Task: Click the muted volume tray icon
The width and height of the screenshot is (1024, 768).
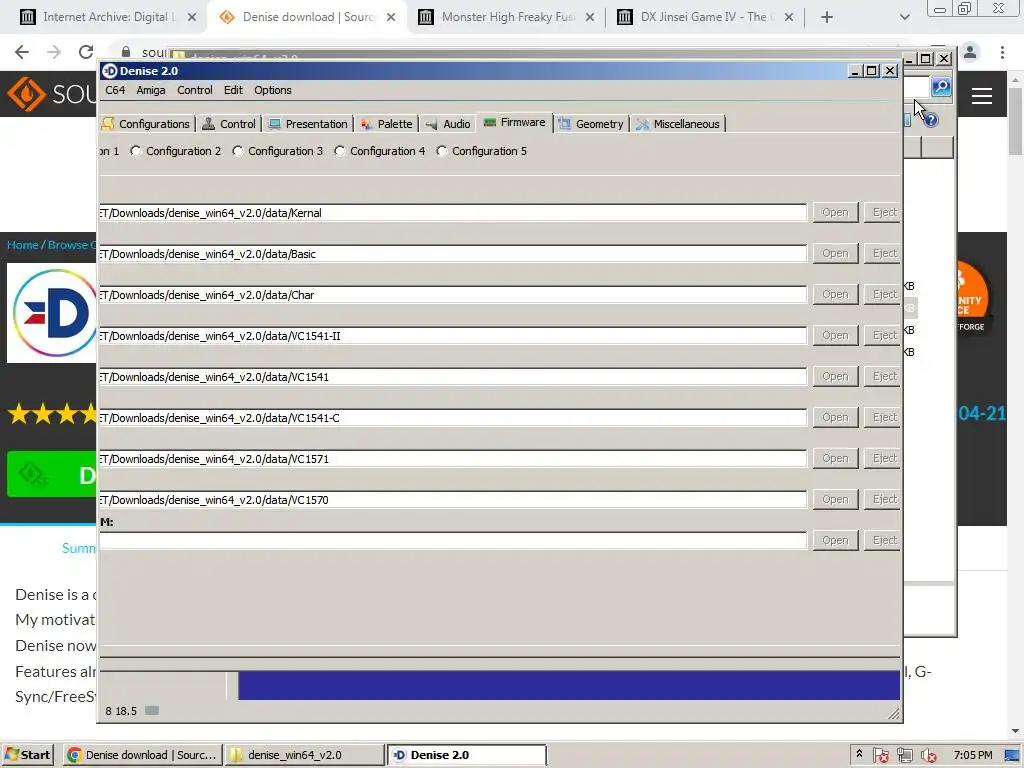Action: (929, 755)
